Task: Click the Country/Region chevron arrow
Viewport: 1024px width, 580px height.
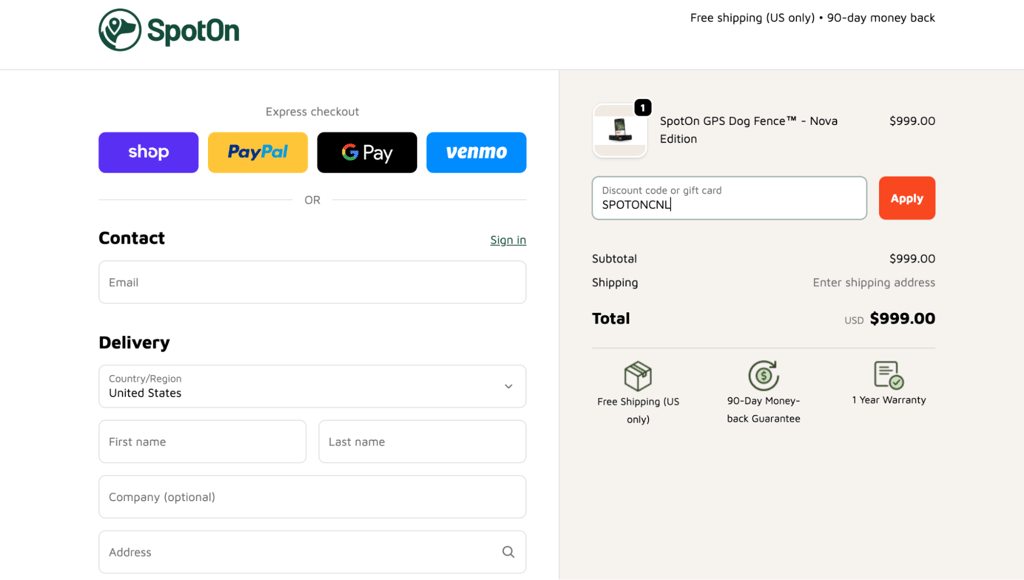Action: click(508, 386)
